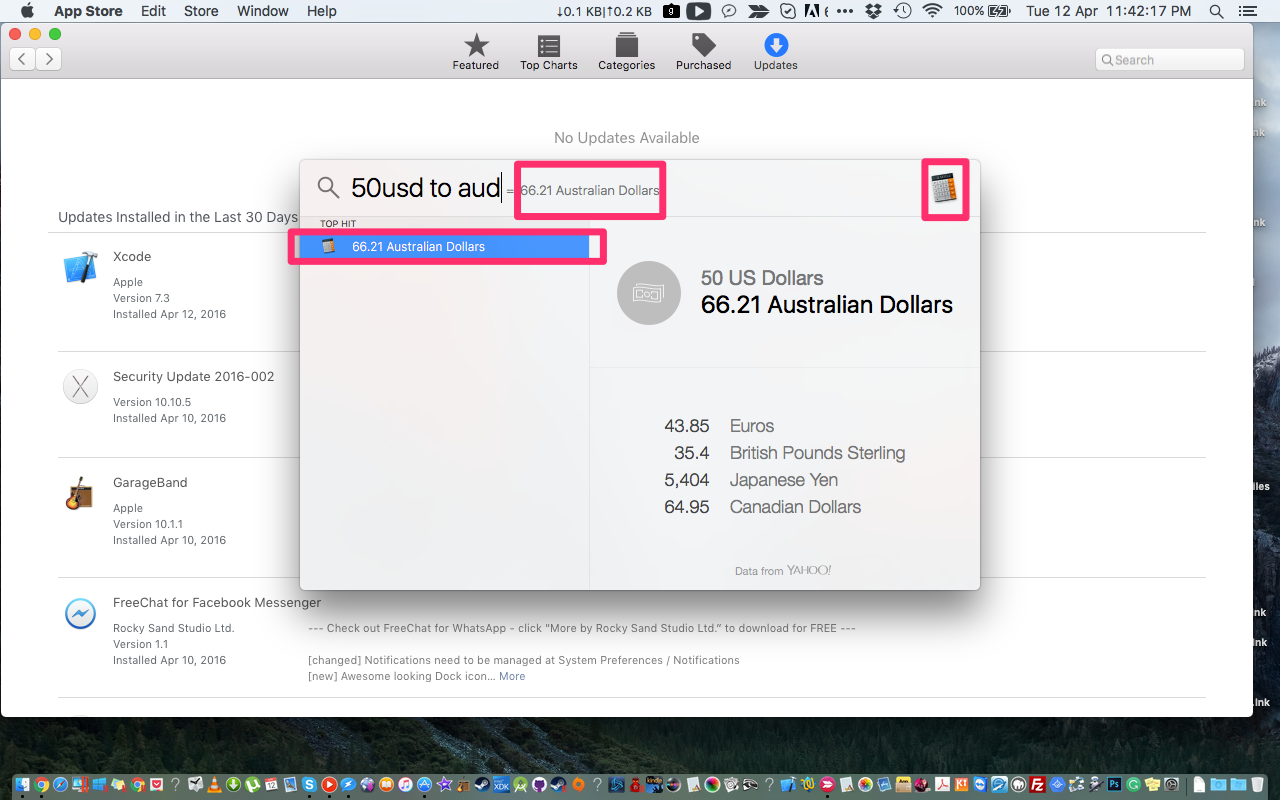
Task: Click the FreeChat Messenger app icon
Action: coord(80,613)
